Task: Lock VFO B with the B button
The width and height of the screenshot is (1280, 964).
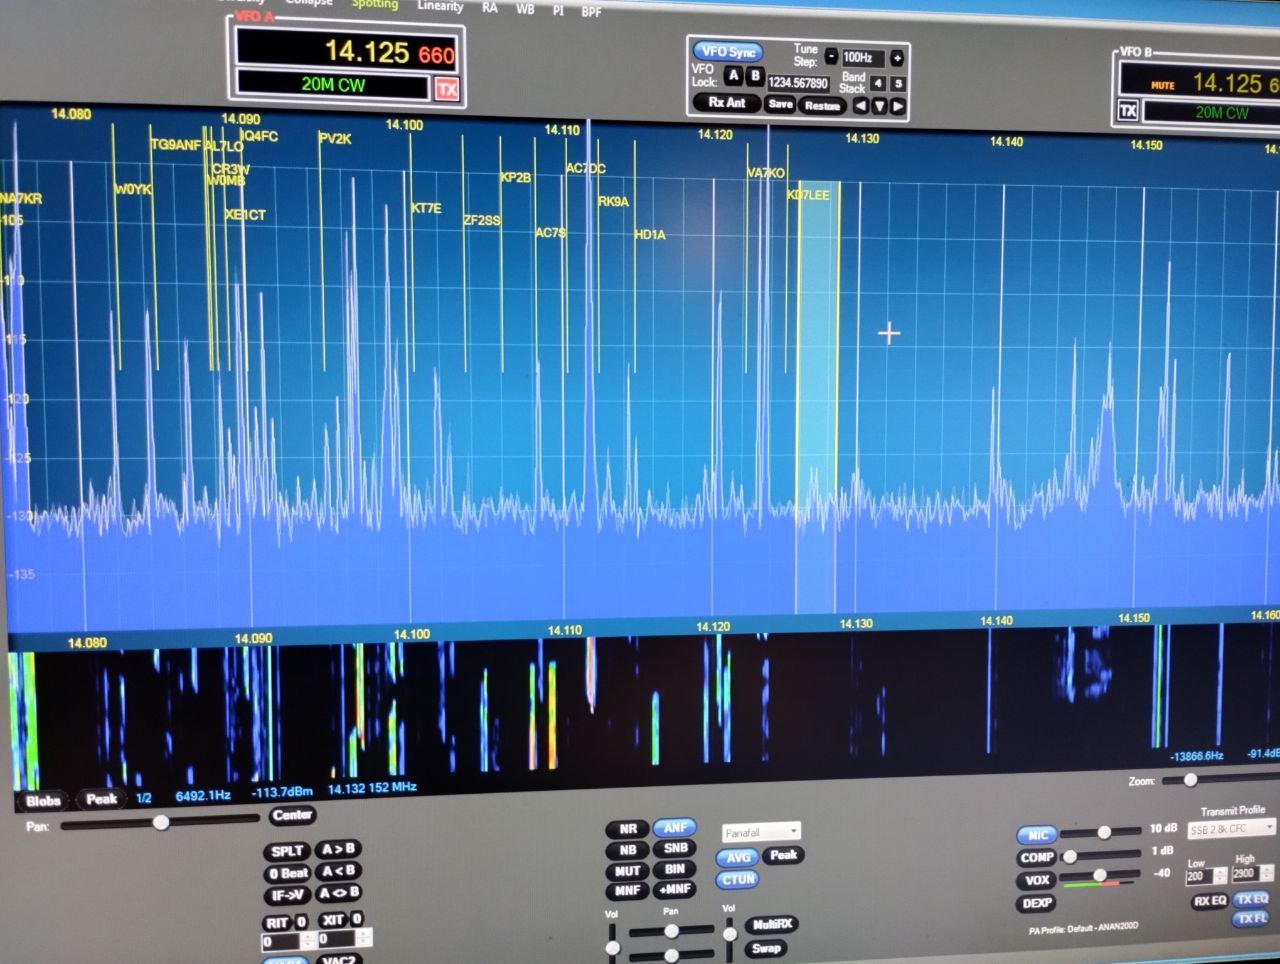Action: tap(755, 76)
